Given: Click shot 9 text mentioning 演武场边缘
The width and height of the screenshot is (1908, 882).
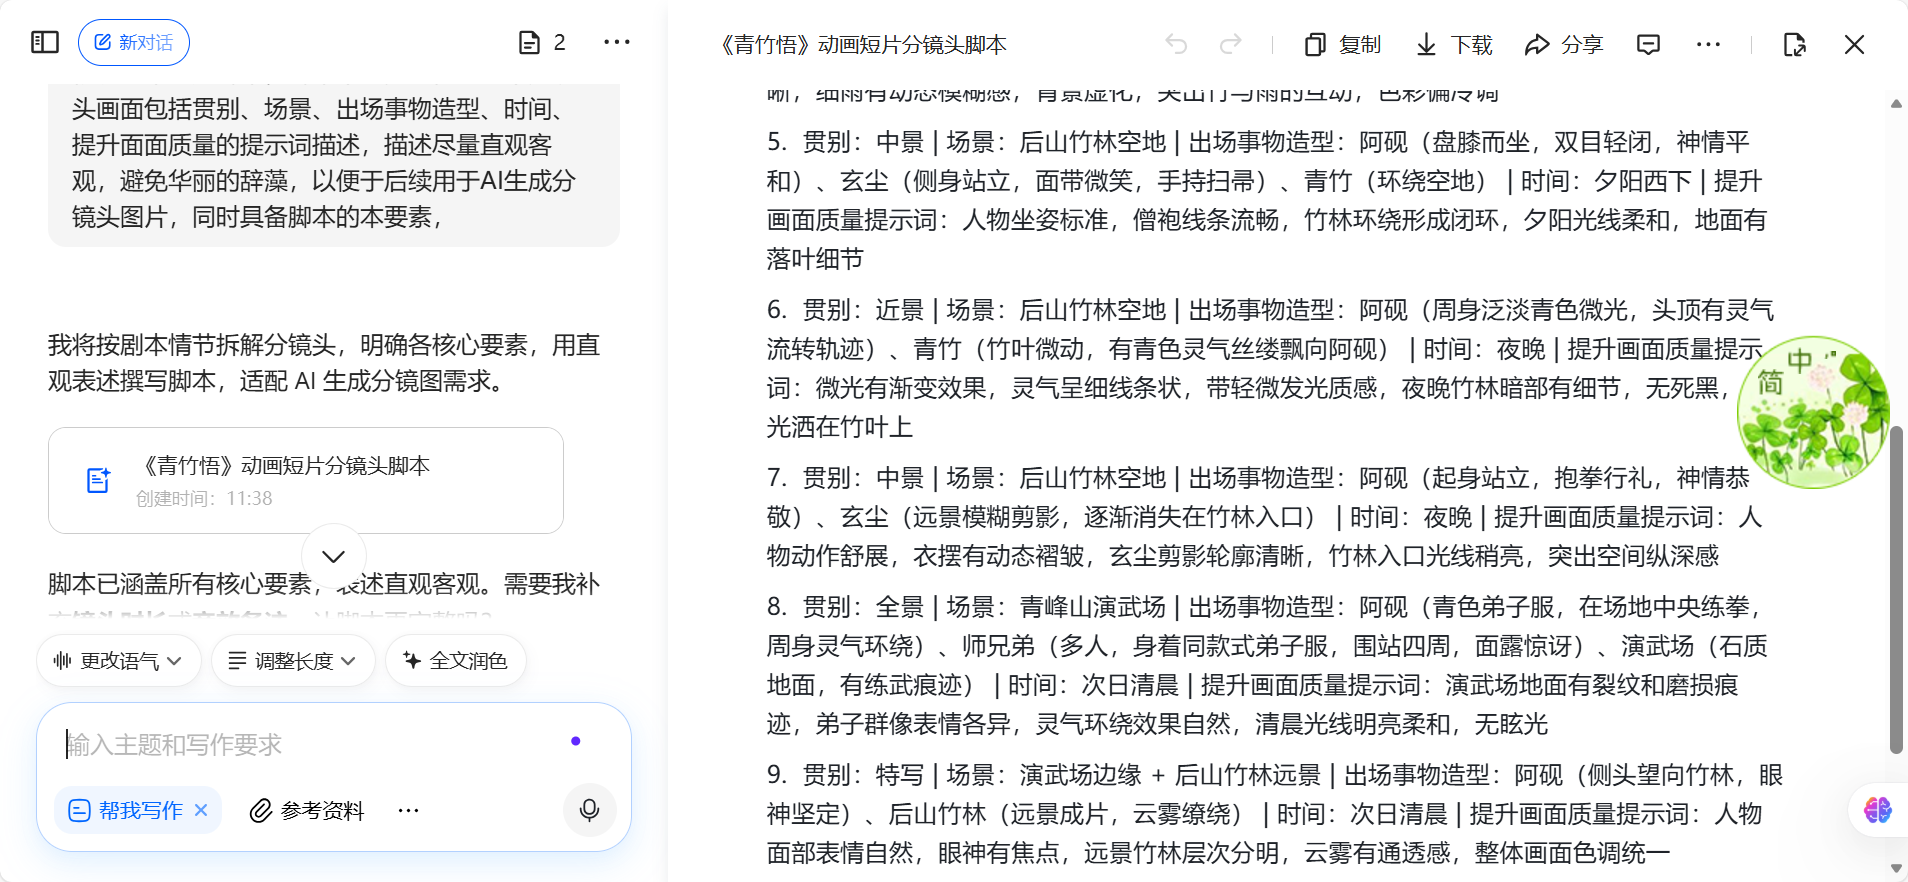Looking at the screenshot, I should (1275, 813).
